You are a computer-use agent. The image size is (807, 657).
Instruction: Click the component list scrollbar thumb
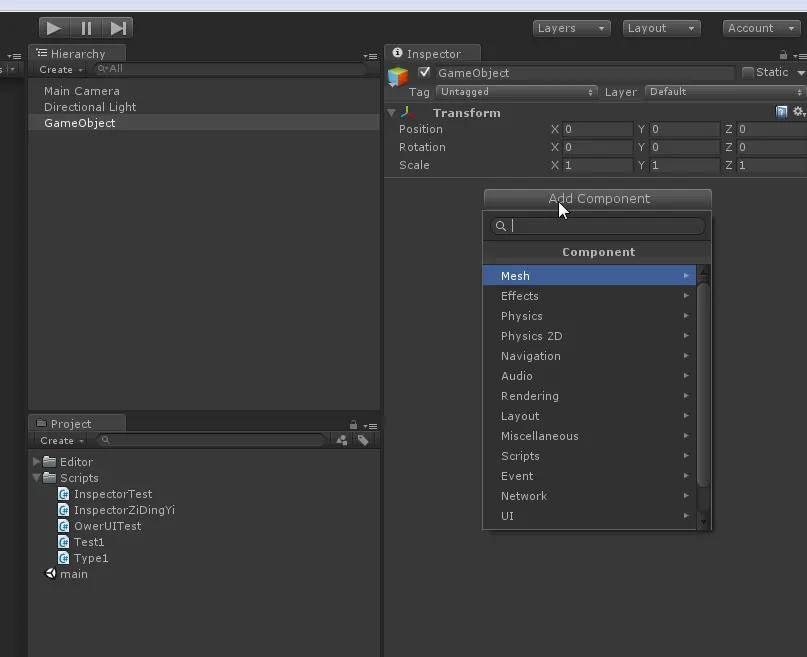pyautogui.click(x=704, y=384)
